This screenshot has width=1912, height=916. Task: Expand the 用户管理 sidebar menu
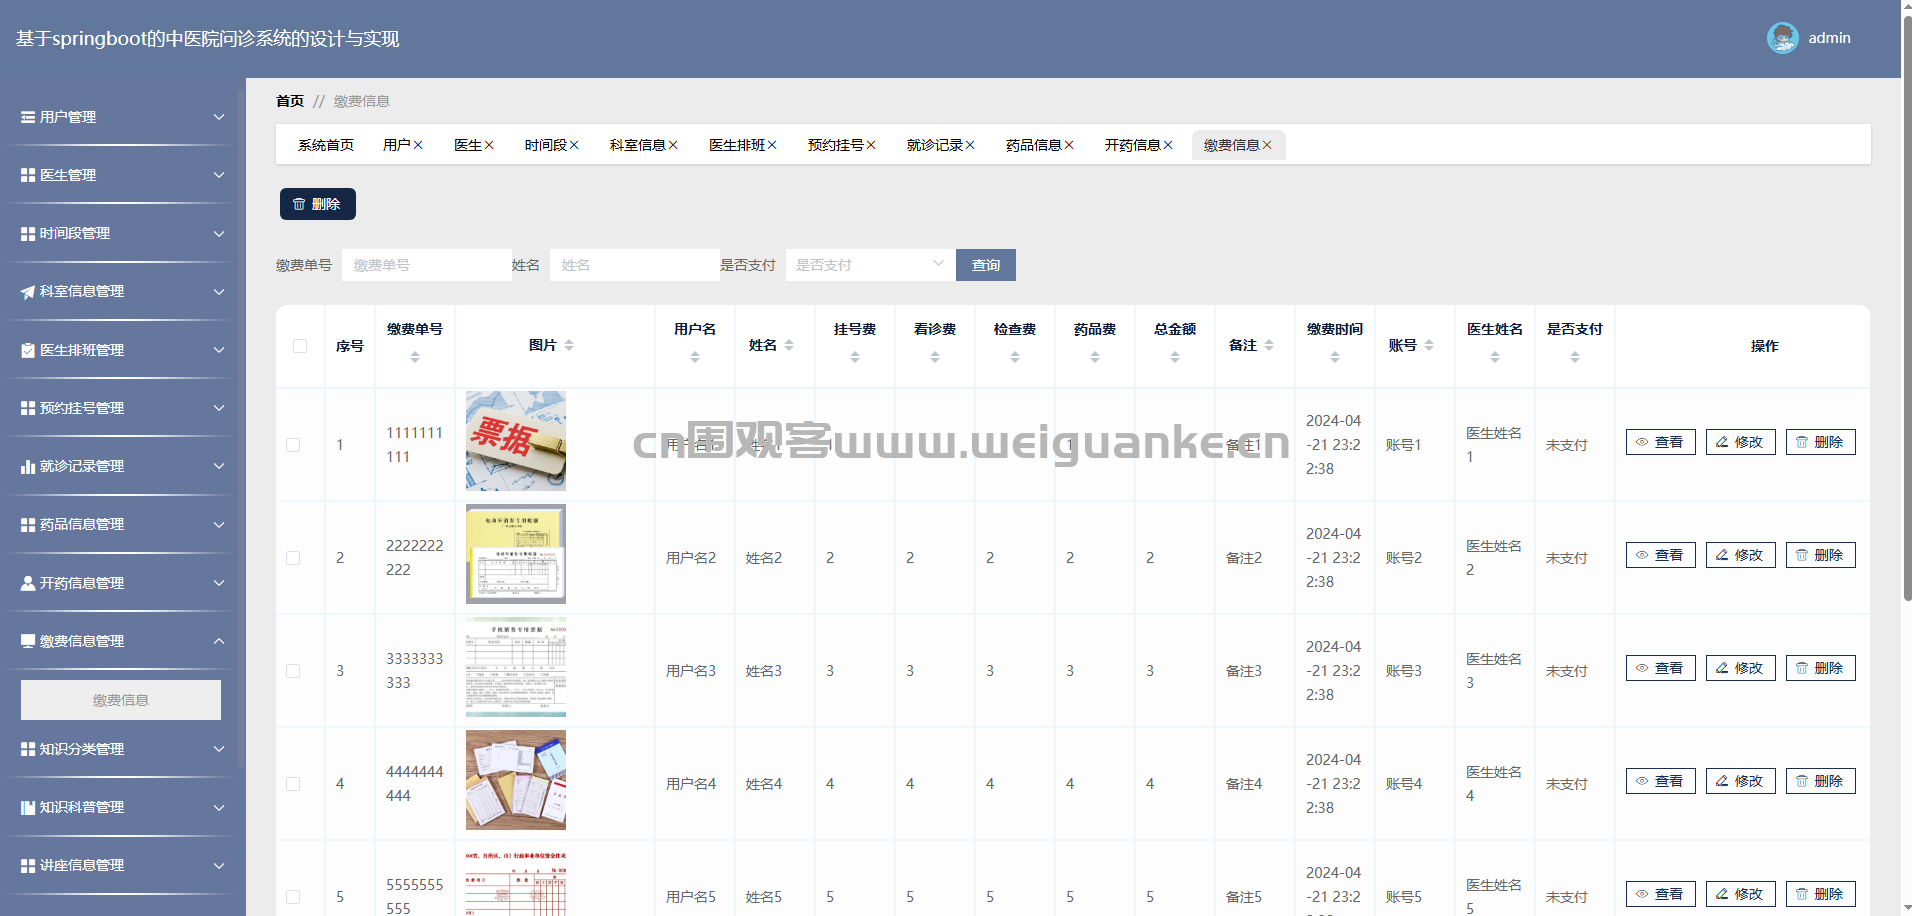point(122,117)
